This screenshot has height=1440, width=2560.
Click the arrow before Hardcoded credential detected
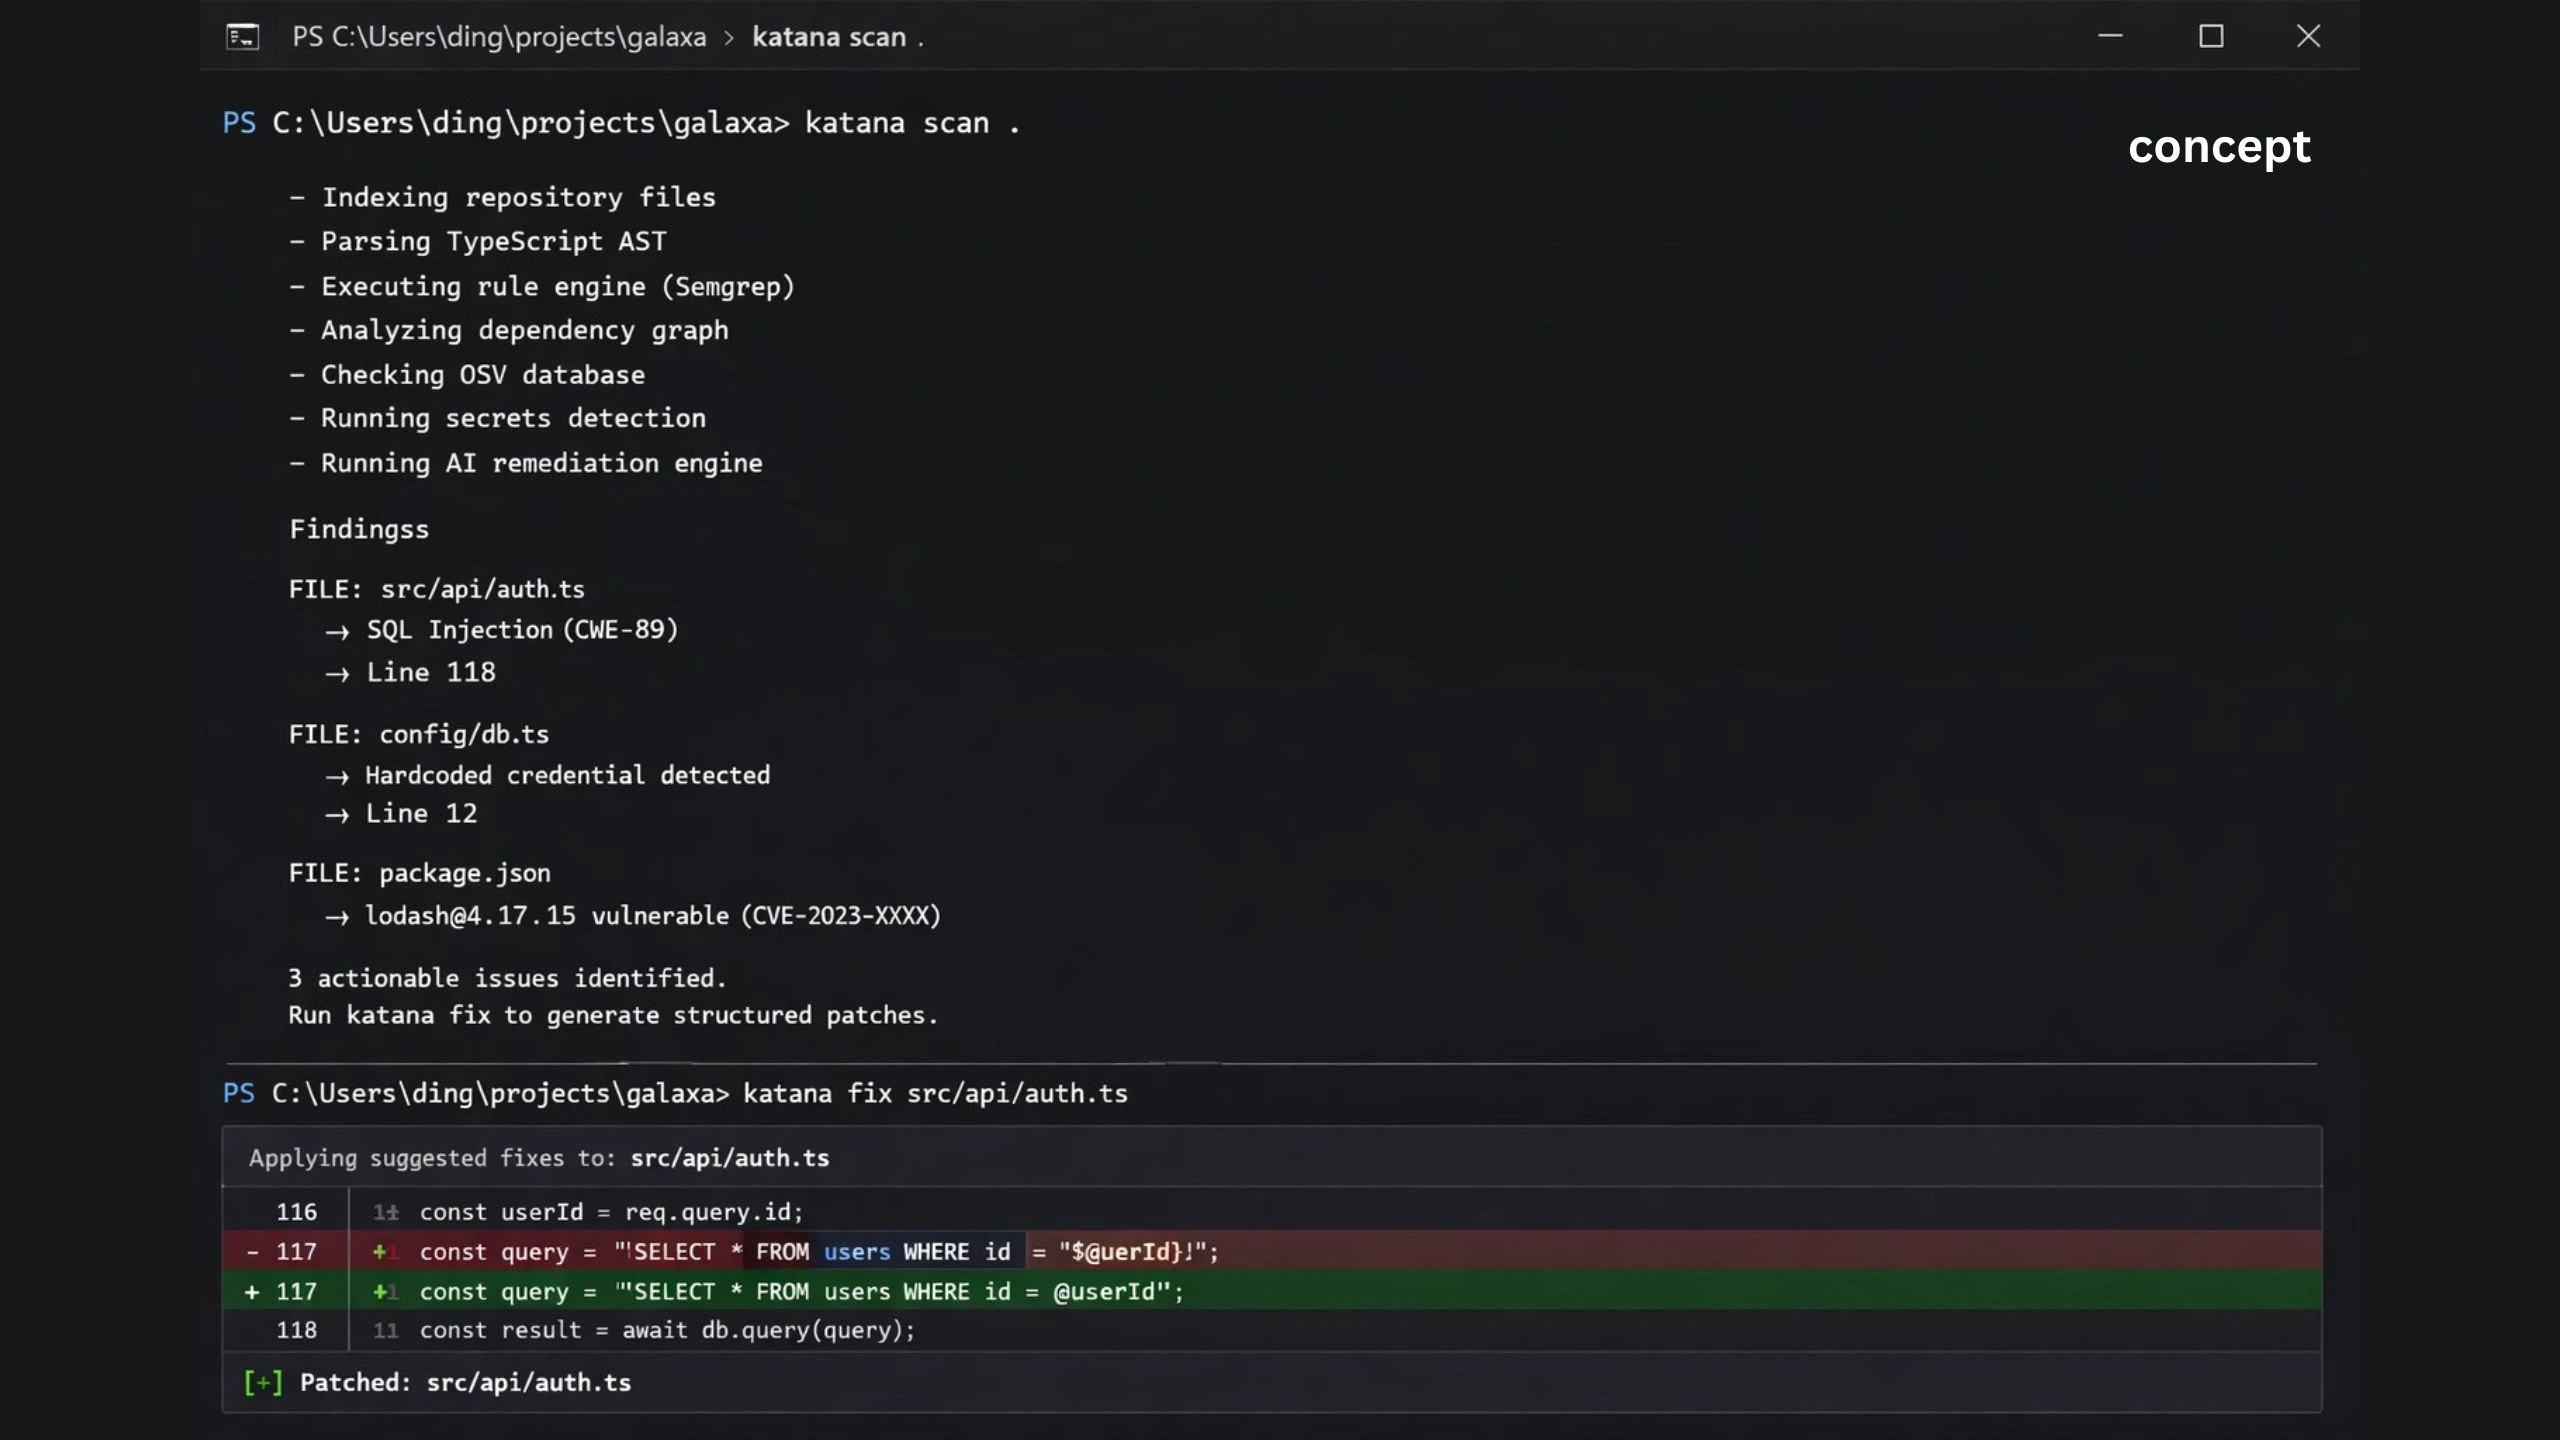[337, 777]
